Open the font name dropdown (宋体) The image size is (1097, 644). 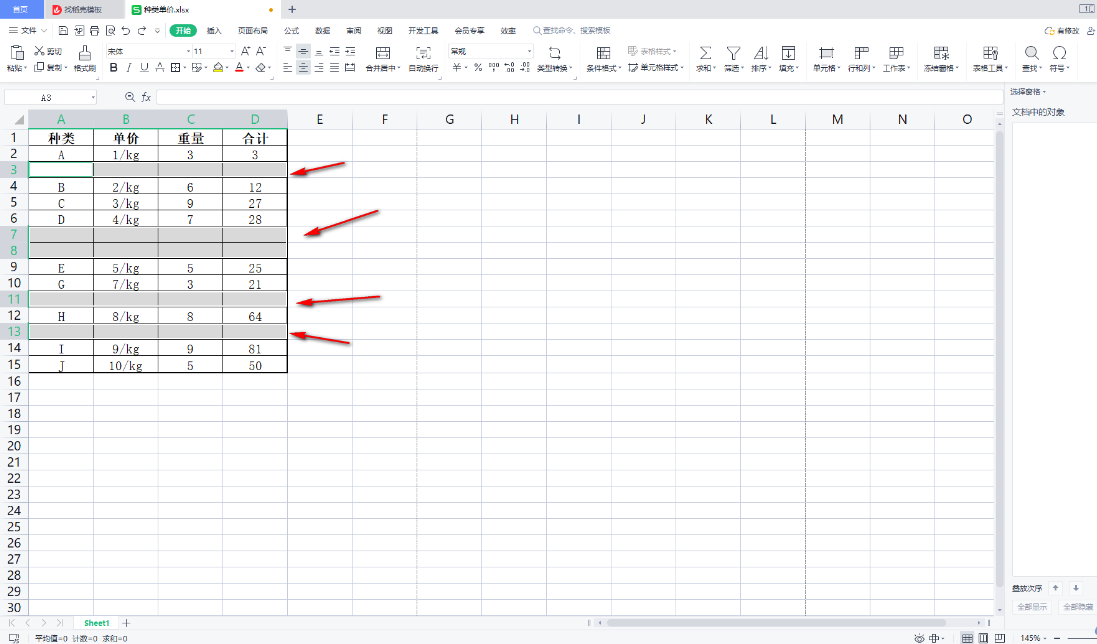(188, 51)
